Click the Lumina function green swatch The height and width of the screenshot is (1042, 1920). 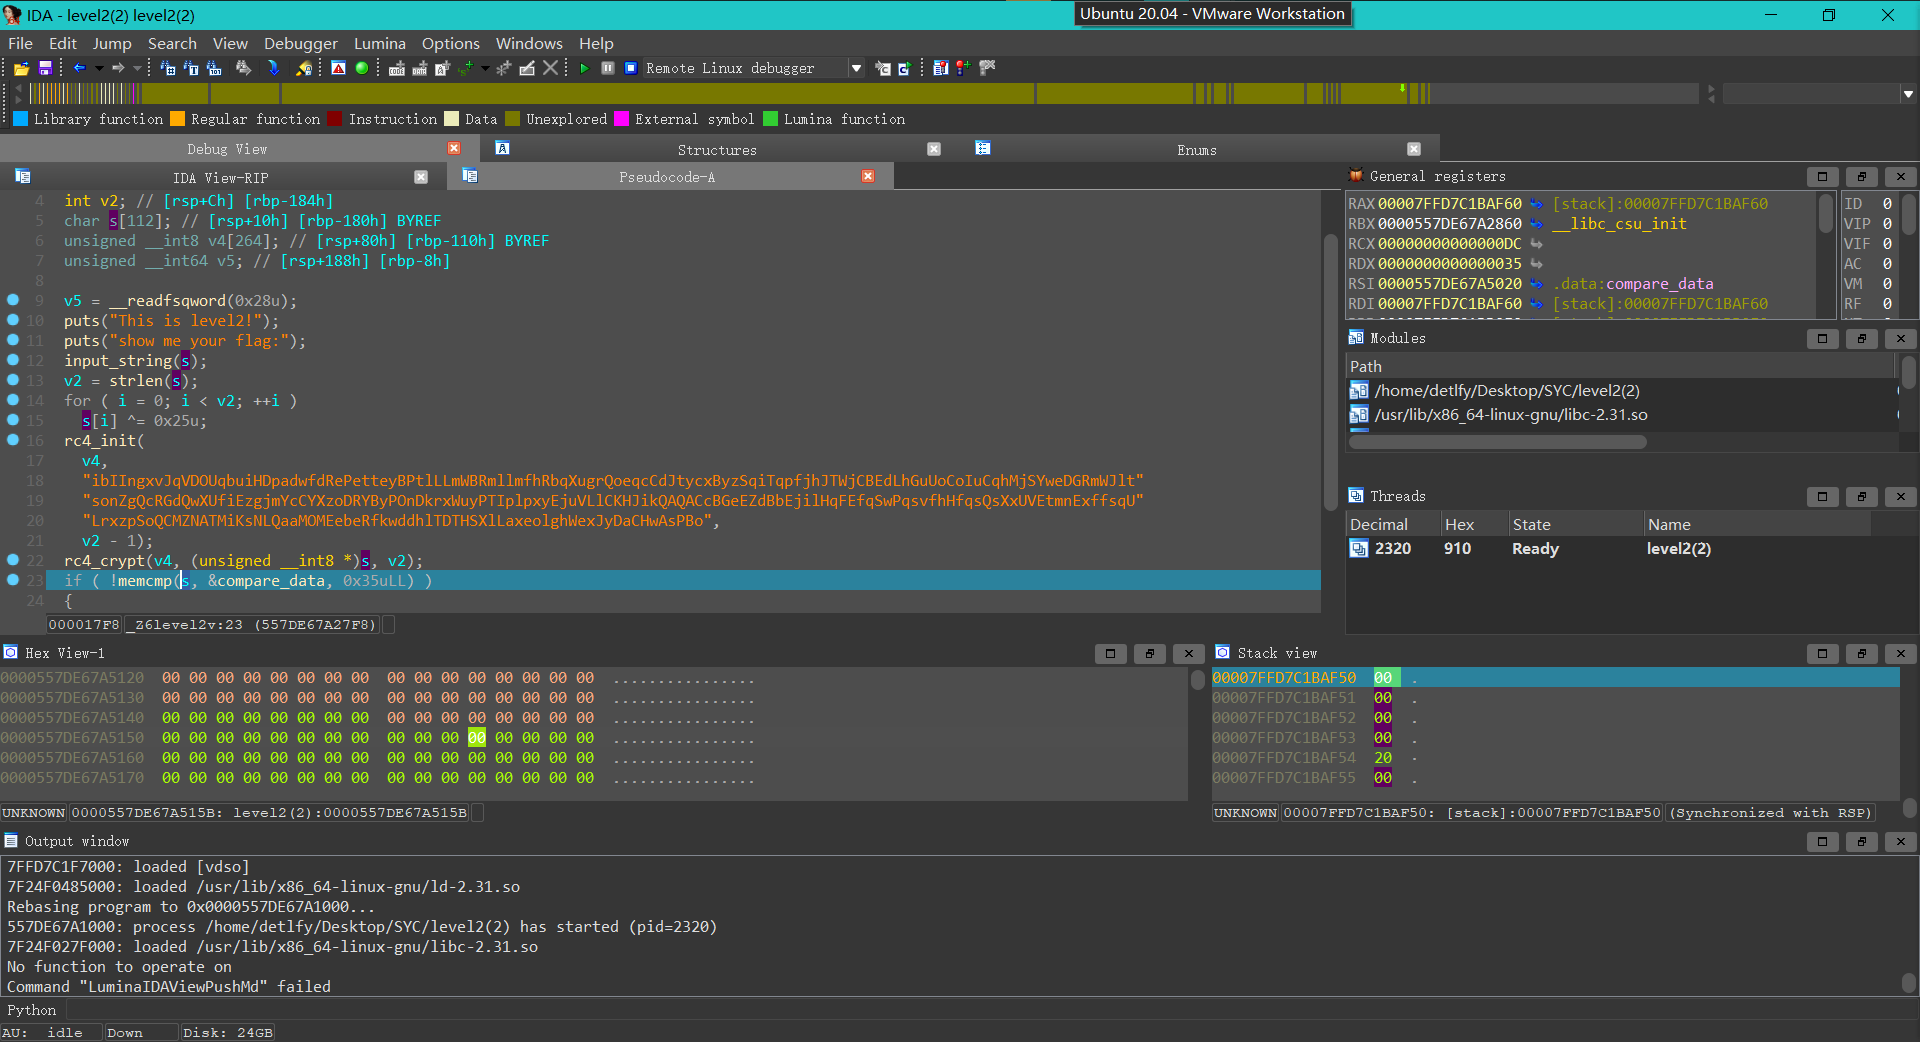tap(770, 119)
